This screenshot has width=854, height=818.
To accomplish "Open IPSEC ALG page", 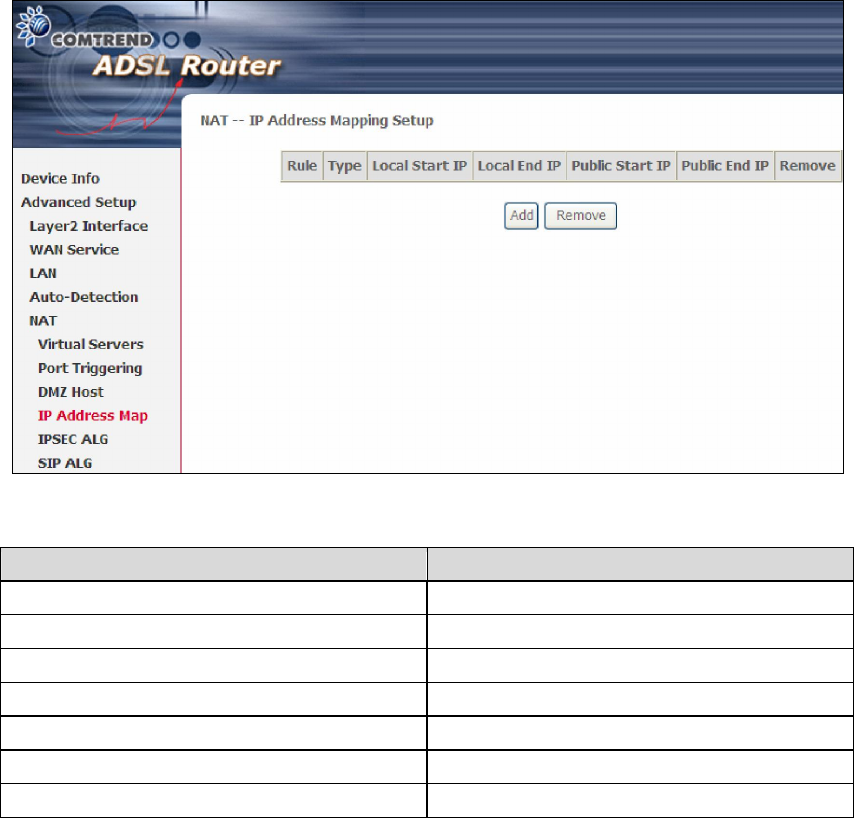I will pyautogui.click(x=73, y=439).
